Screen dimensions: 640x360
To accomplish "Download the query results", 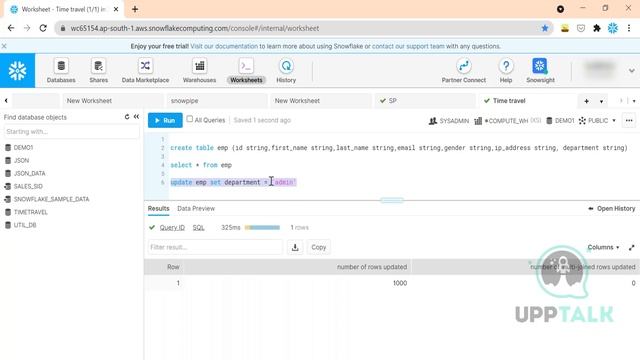I will click(295, 247).
